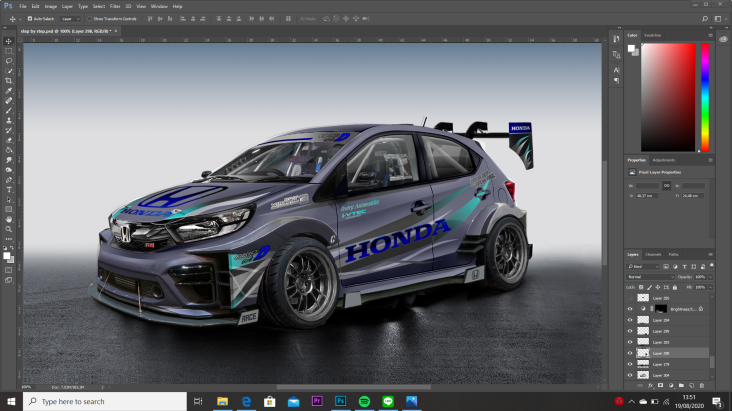Open the Windows Start menu
732x411 pixels.
[11, 402]
